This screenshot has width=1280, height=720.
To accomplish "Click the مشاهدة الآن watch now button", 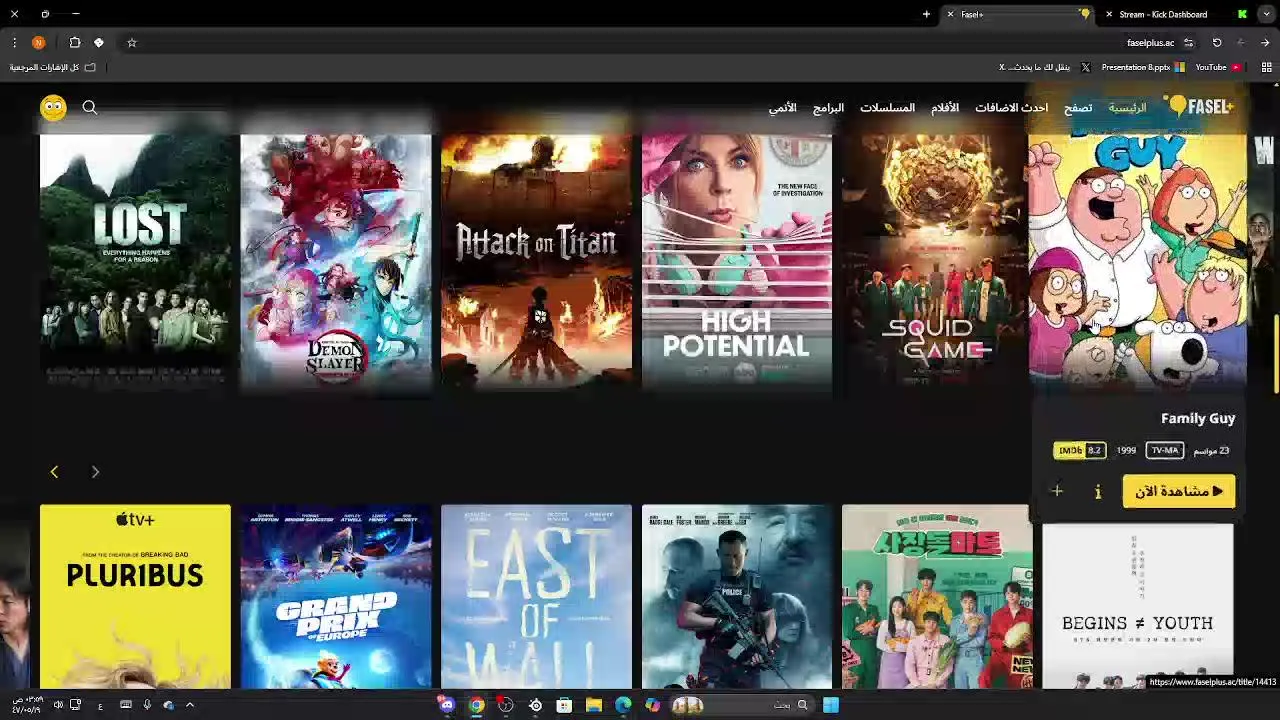I will click(x=1178, y=491).
